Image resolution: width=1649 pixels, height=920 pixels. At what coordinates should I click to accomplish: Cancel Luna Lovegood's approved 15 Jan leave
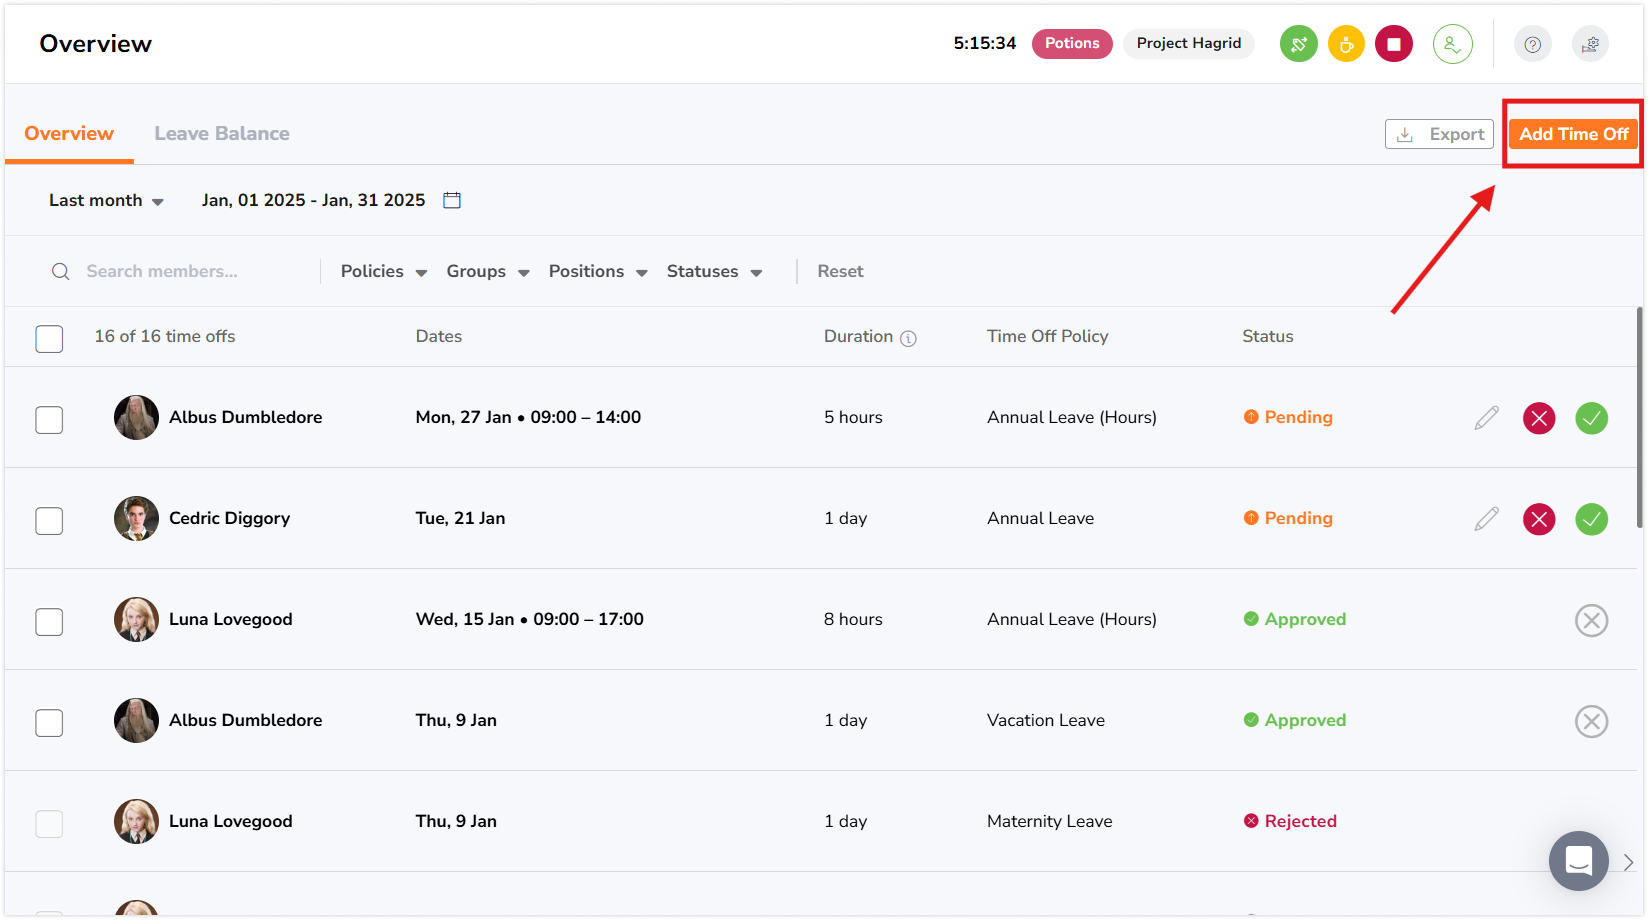[1591, 620]
